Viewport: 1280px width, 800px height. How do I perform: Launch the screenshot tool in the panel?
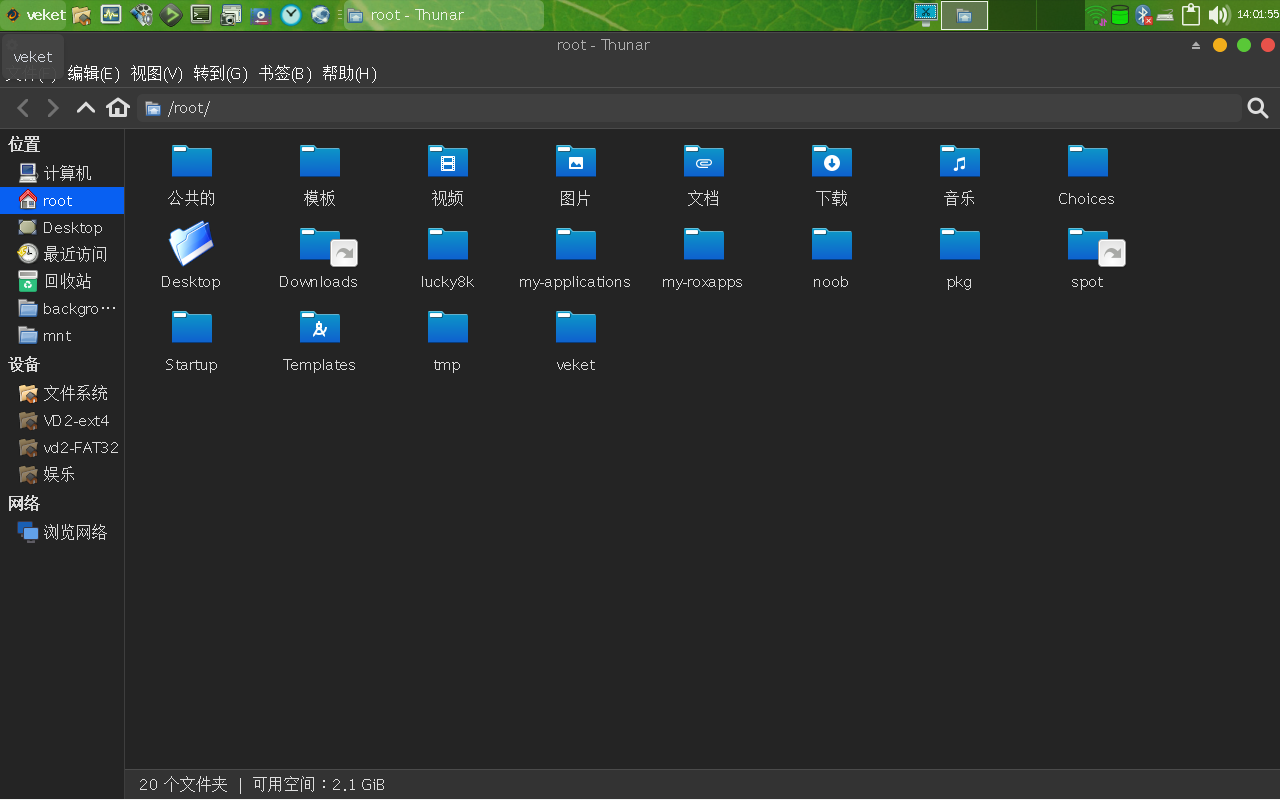[x=231, y=15]
